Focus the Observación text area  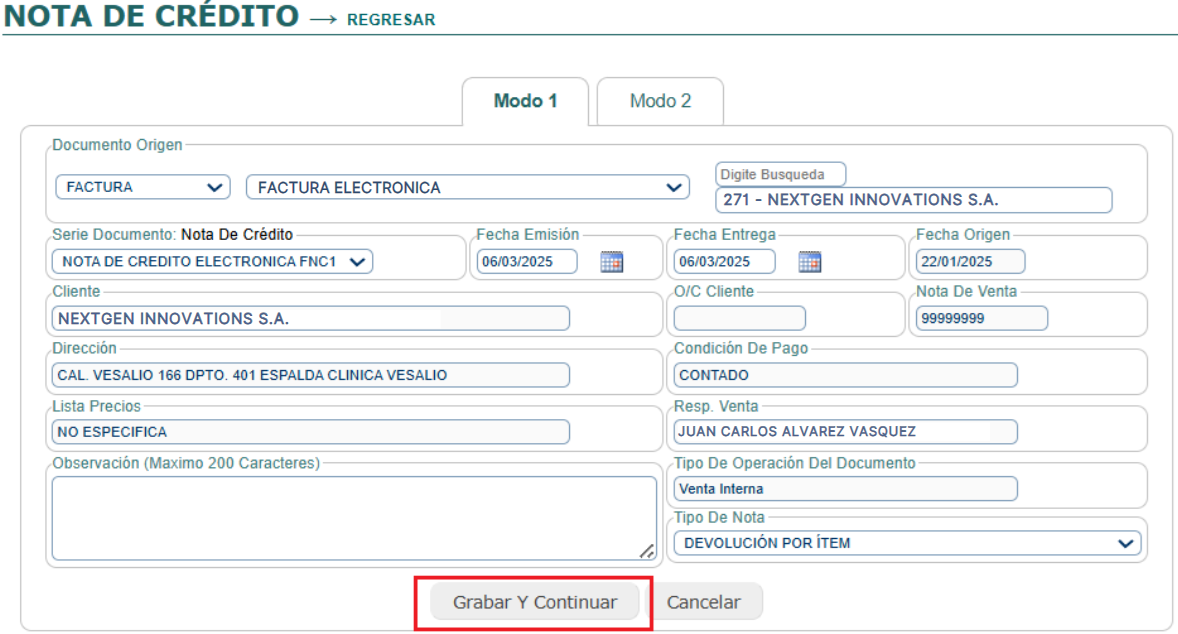tap(354, 518)
